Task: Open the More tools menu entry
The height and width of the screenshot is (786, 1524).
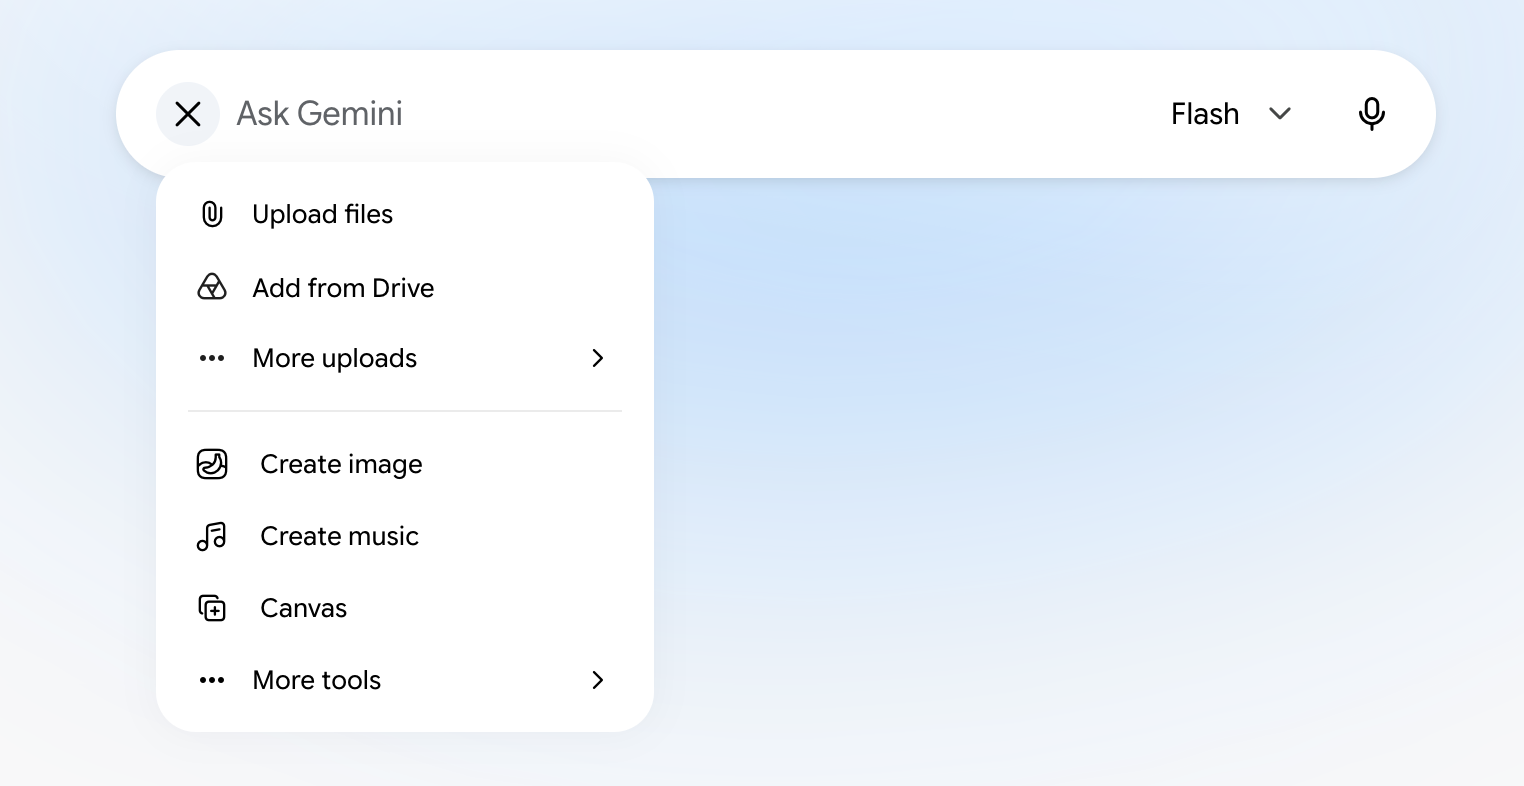Action: click(405, 680)
